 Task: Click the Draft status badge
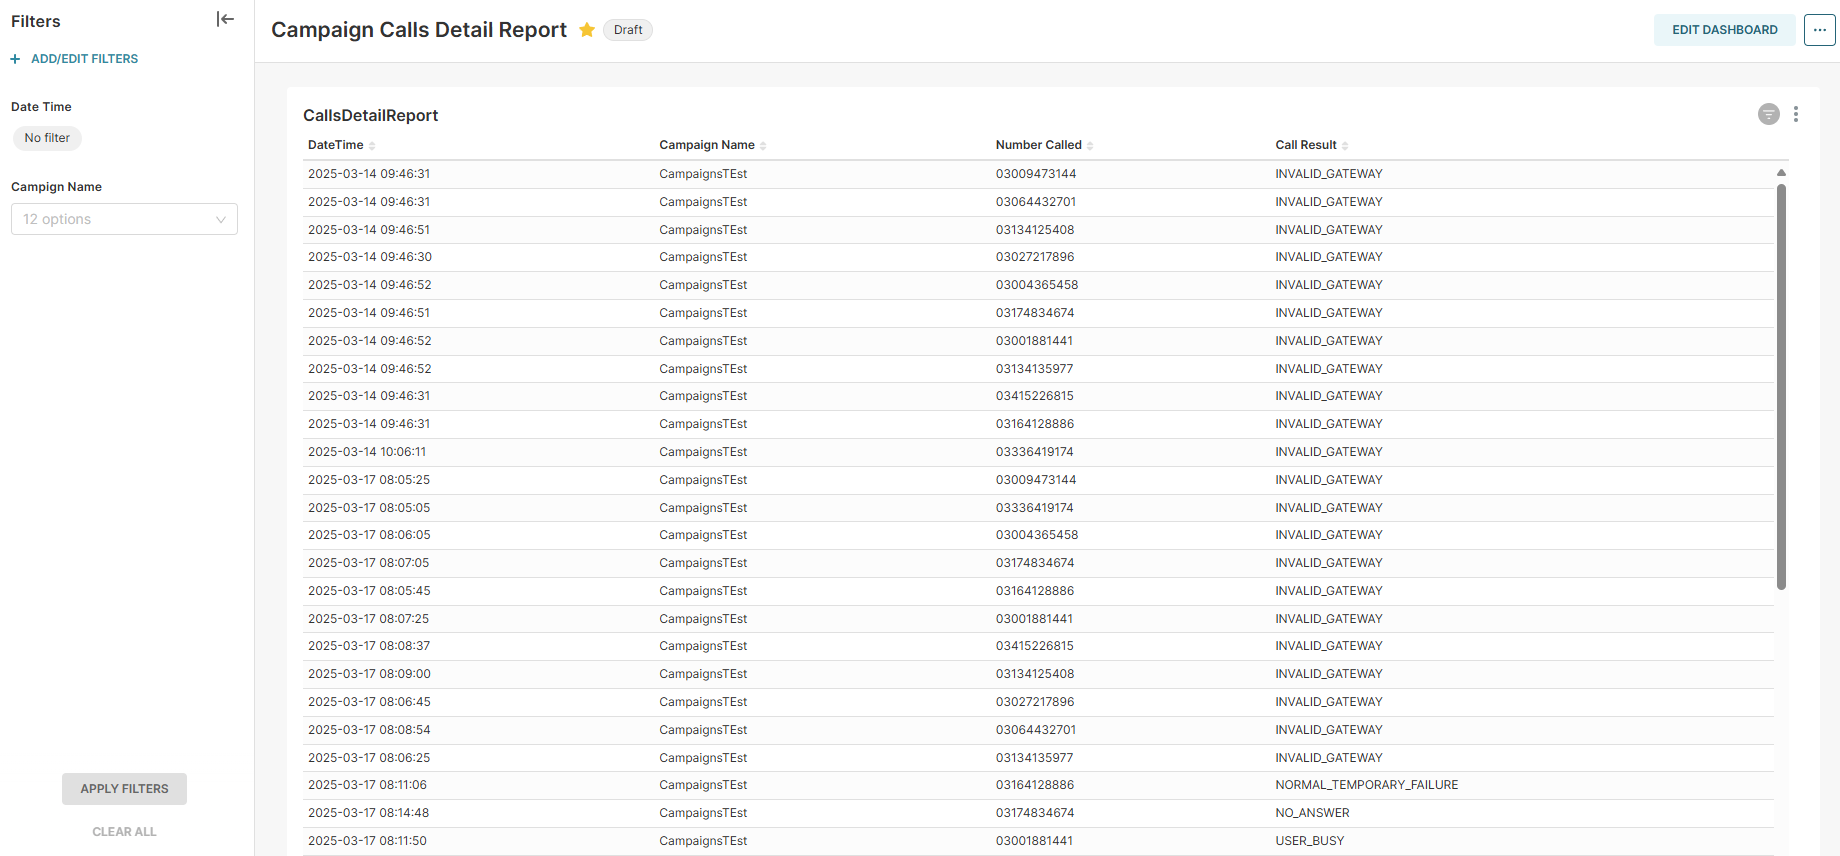click(x=628, y=30)
